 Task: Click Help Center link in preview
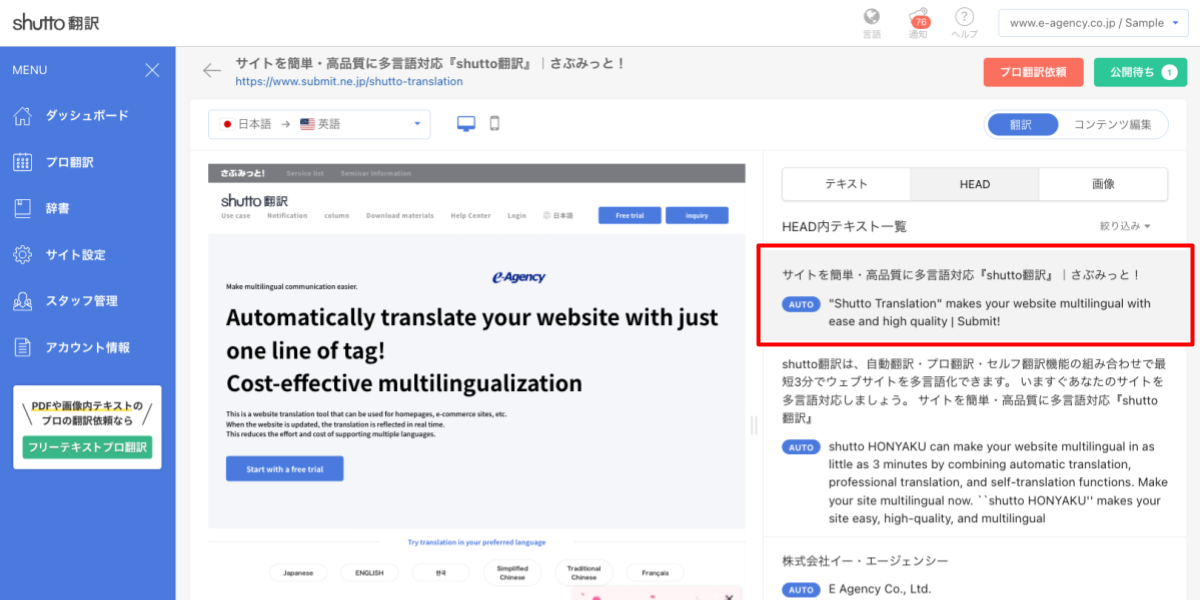[x=471, y=215]
